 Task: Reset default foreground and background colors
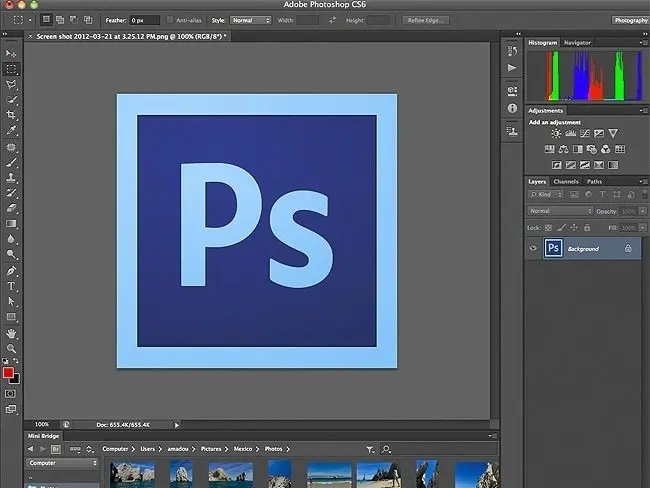tap(5, 361)
